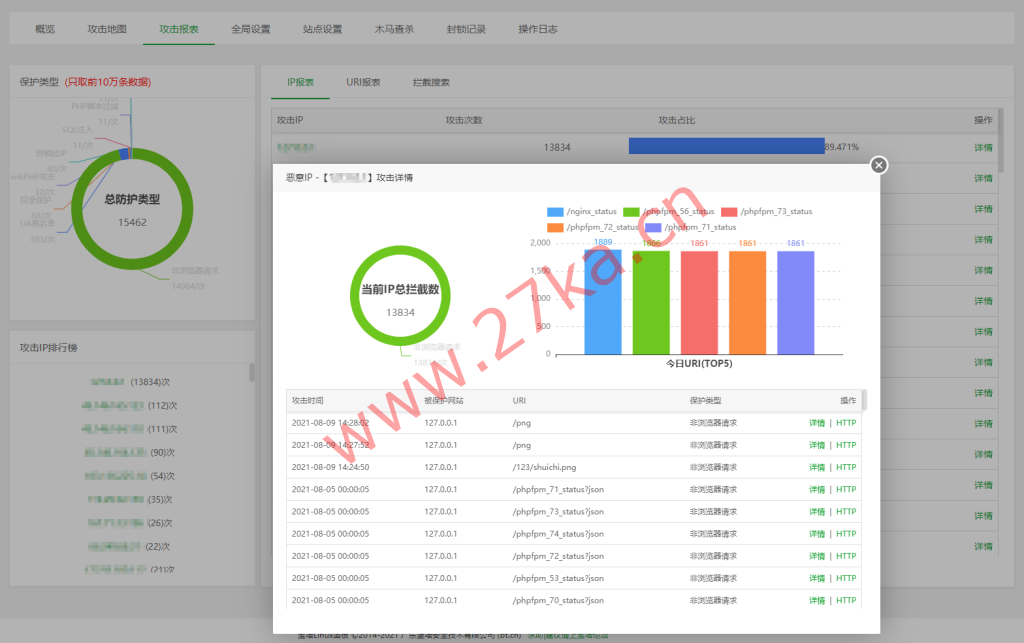This screenshot has height=643, width=1024.
Task: Toggle the /phpfpm_73_status legend swatch
Action: click(729, 212)
